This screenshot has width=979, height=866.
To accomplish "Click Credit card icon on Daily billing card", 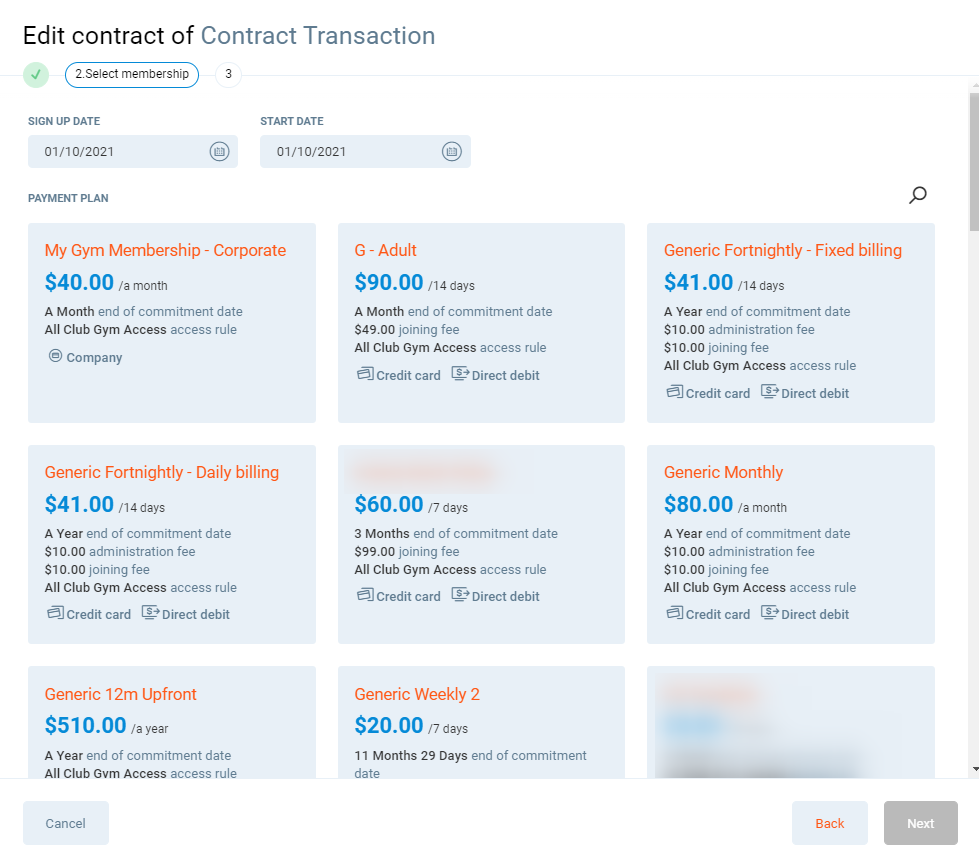I will (x=55, y=614).
